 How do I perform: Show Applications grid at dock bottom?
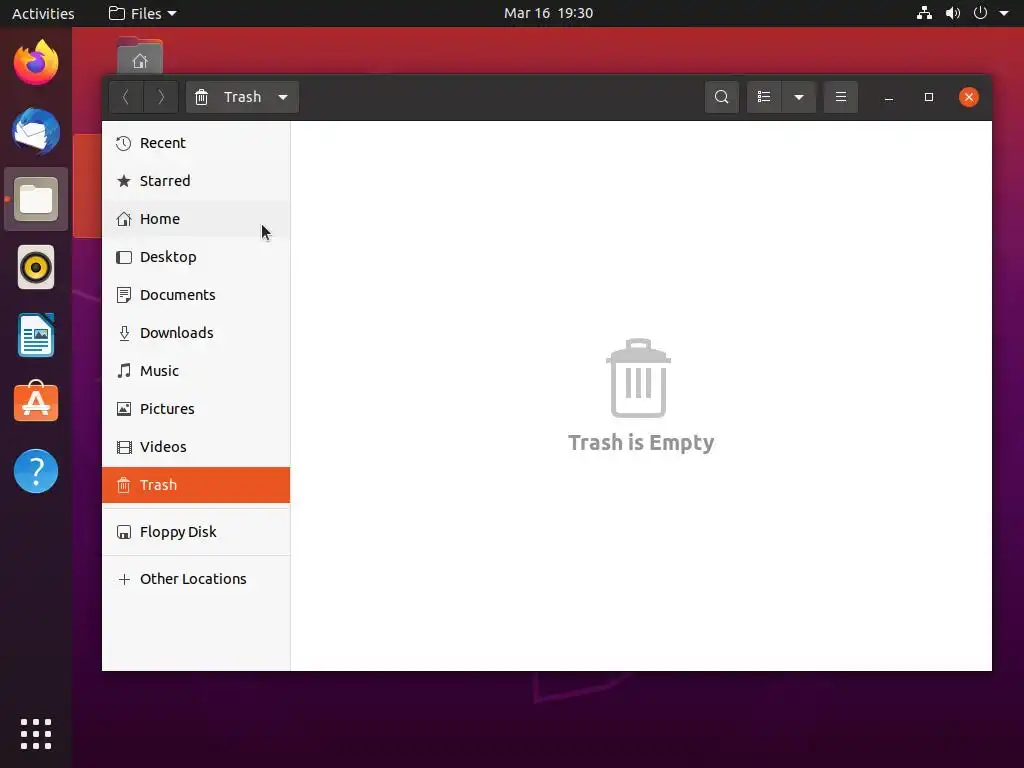pyautogui.click(x=36, y=734)
